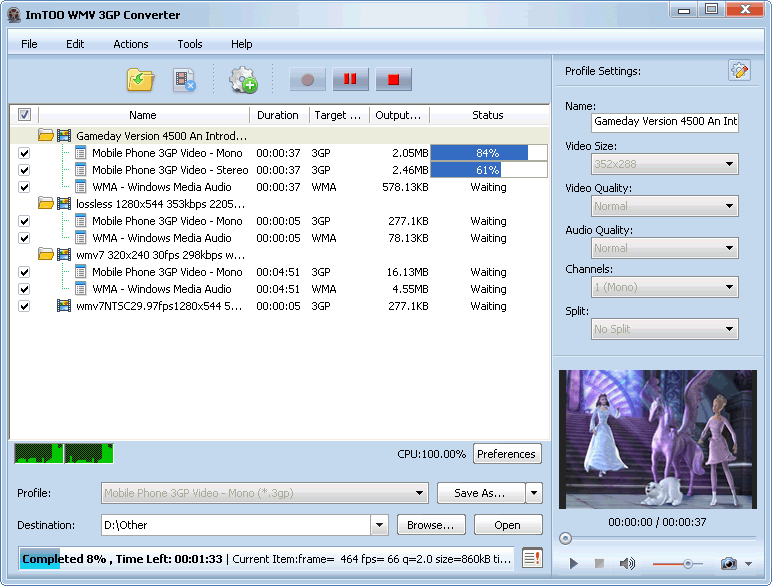The width and height of the screenshot is (772, 586).
Task: Open the Destination path dropdown
Action: click(379, 525)
